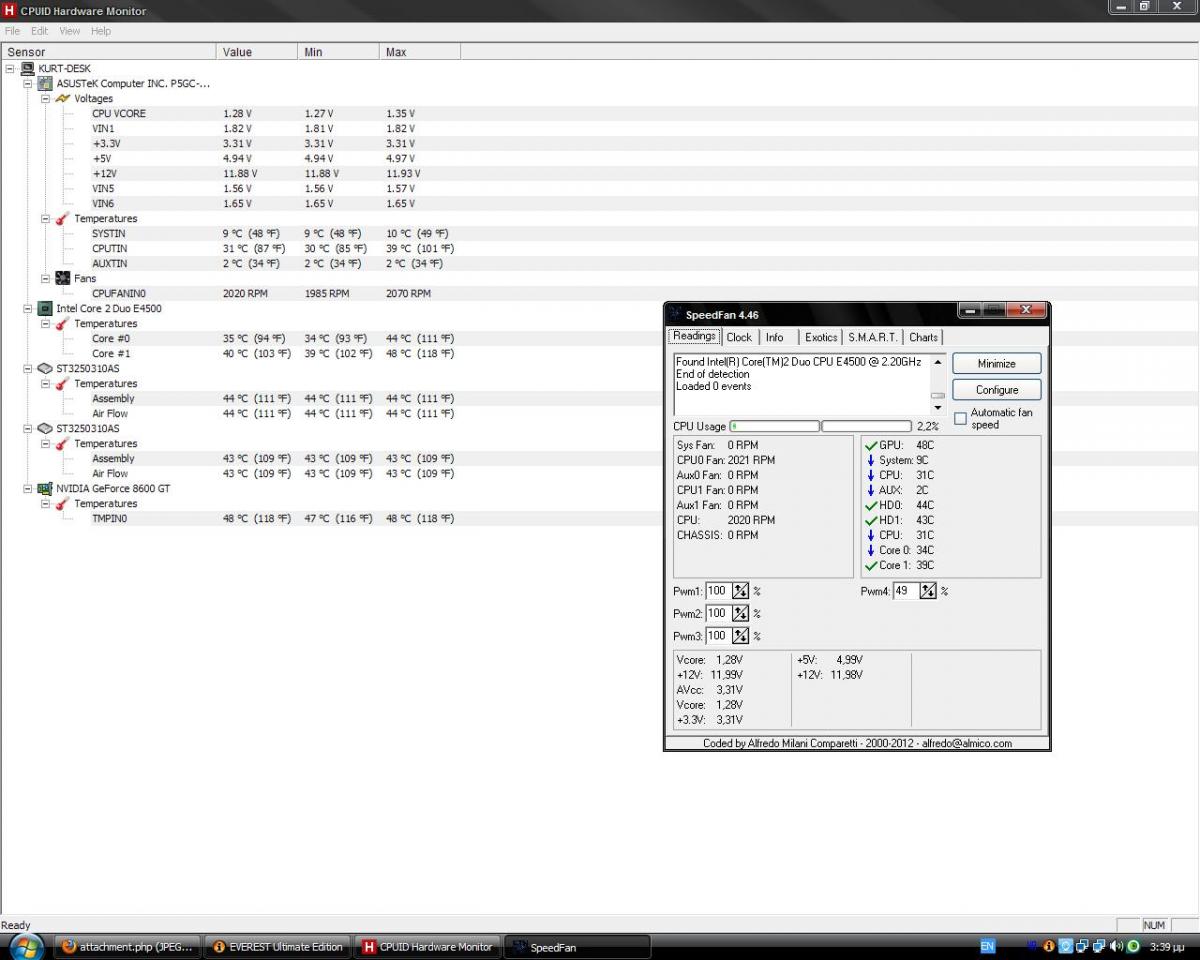Click the EN language indicator in the tray
The width and height of the screenshot is (1200, 960).
tap(987, 946)
